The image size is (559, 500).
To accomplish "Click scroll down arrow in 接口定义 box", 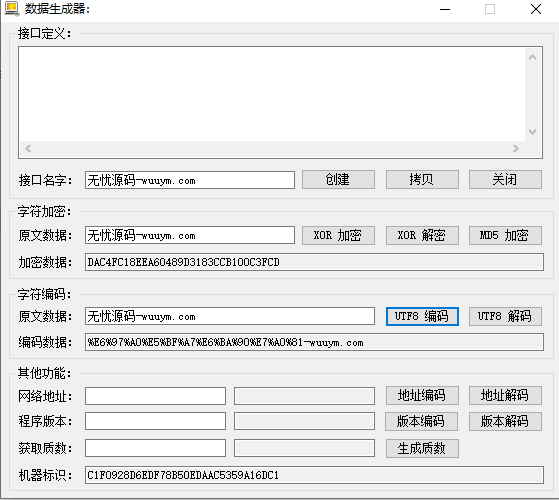I will point(533,132).
